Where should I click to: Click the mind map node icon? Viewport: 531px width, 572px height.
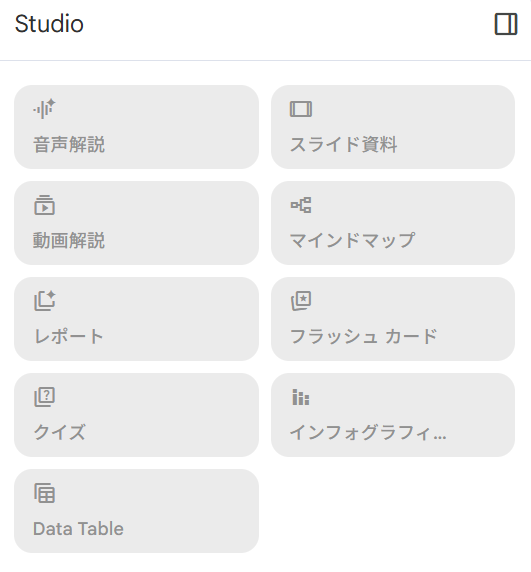tap(301, 205)
